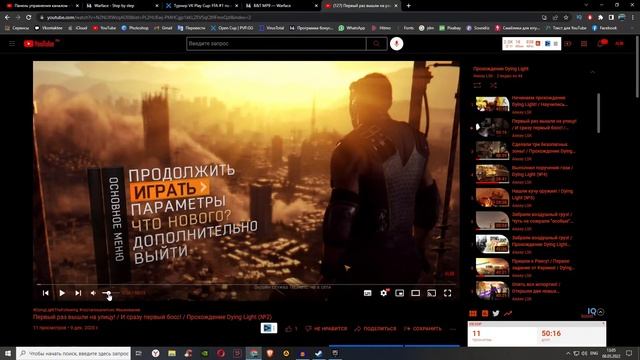Open player settings gear
Viewport: 640px width, 360px height.
click(x=384, y=293)
